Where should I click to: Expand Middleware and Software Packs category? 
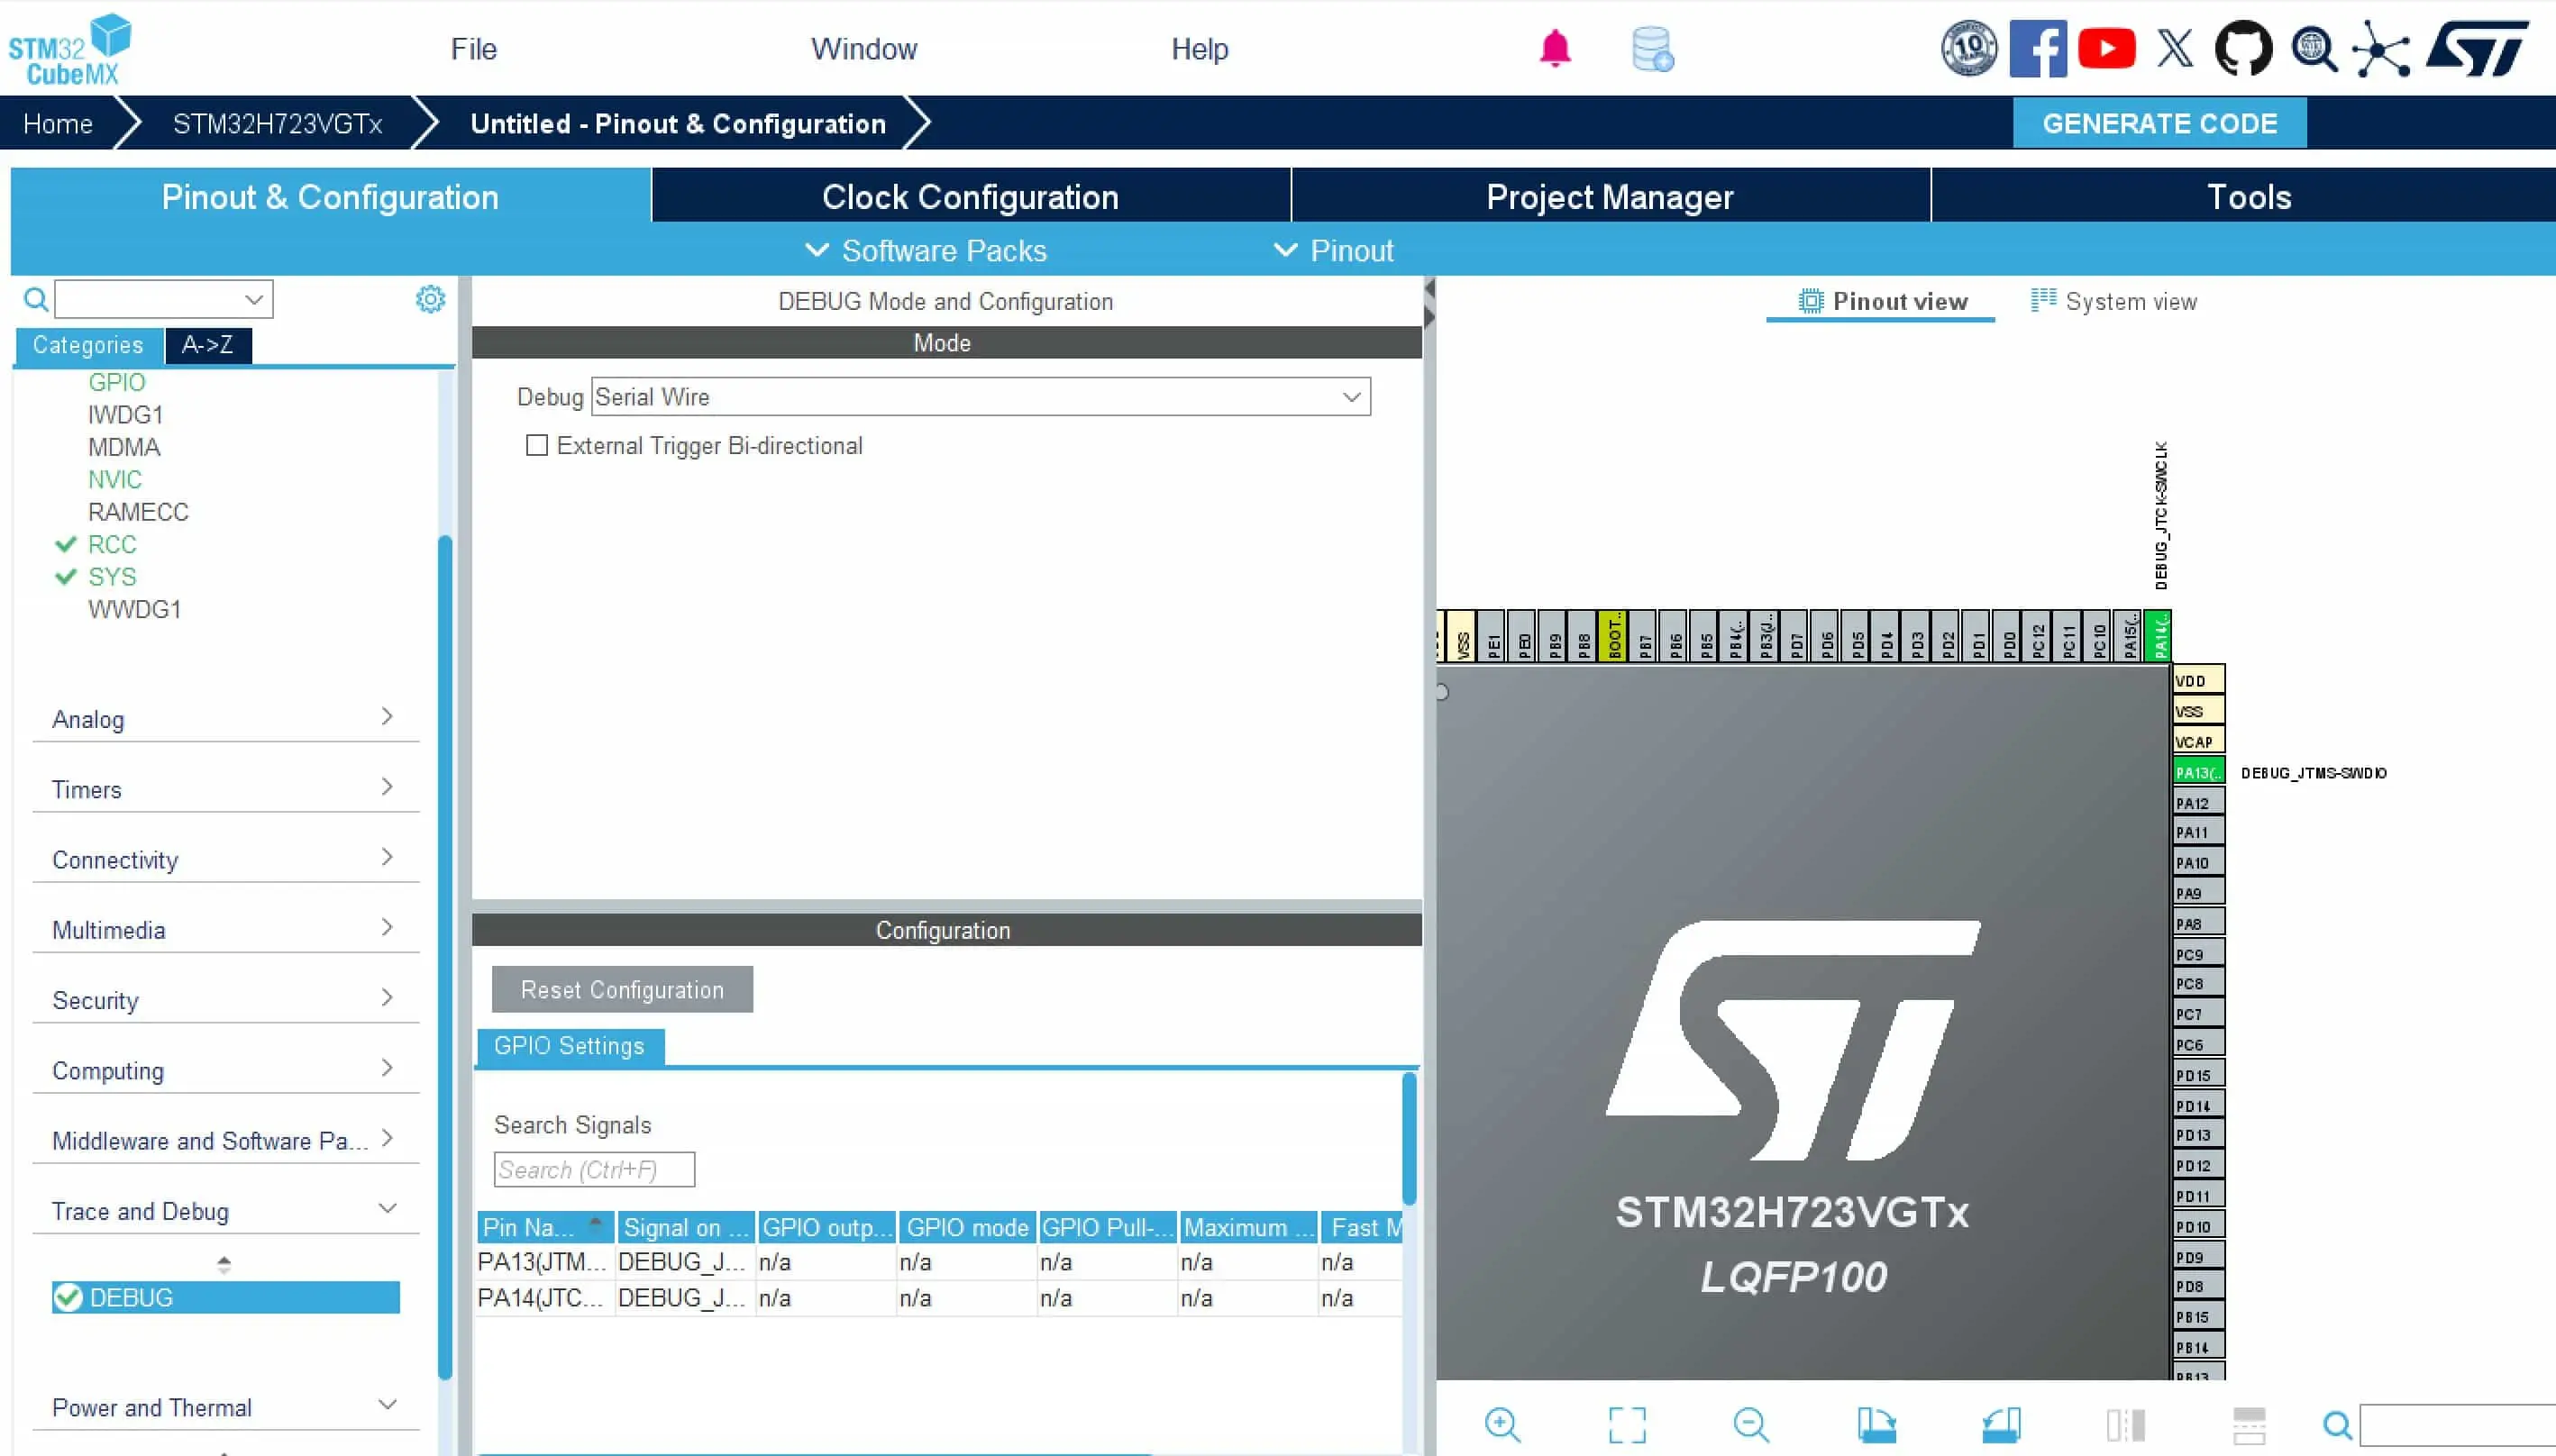(225, 1139)
